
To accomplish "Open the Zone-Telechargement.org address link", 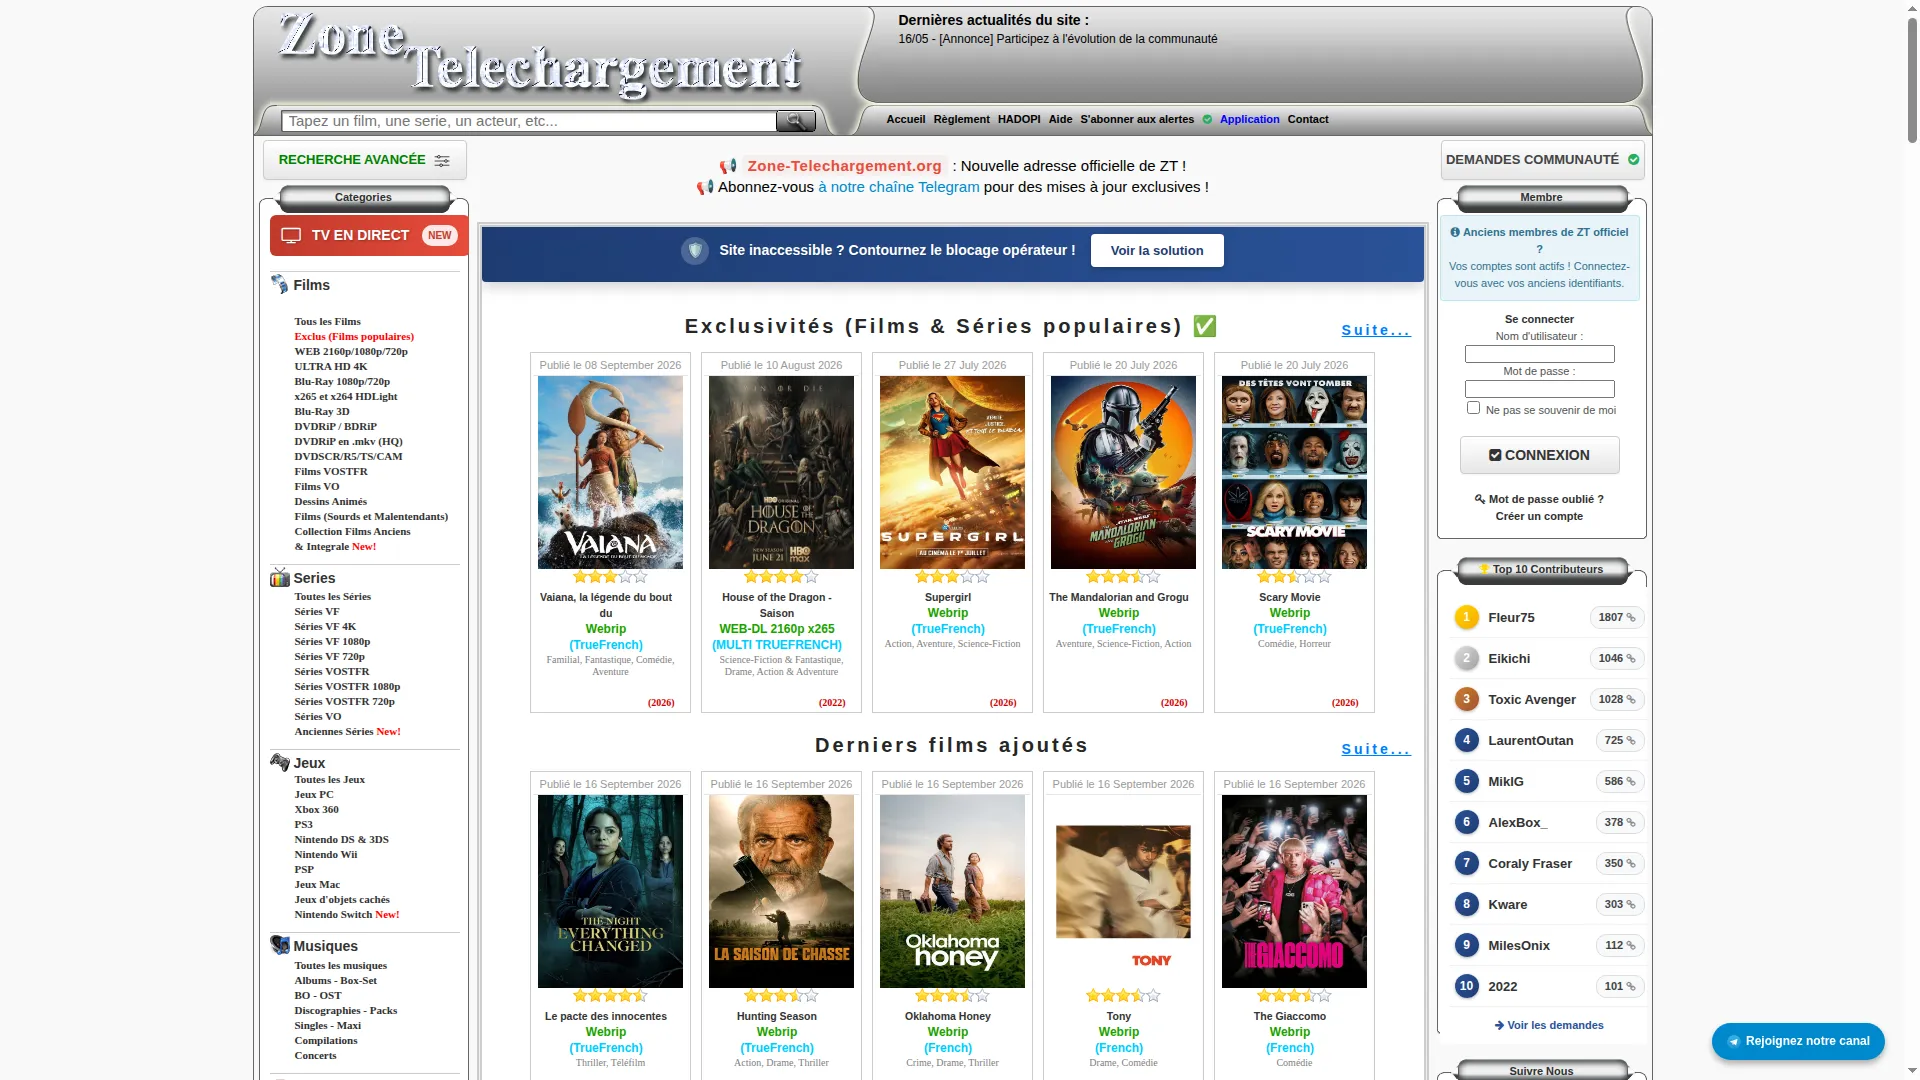I will 844,166.
